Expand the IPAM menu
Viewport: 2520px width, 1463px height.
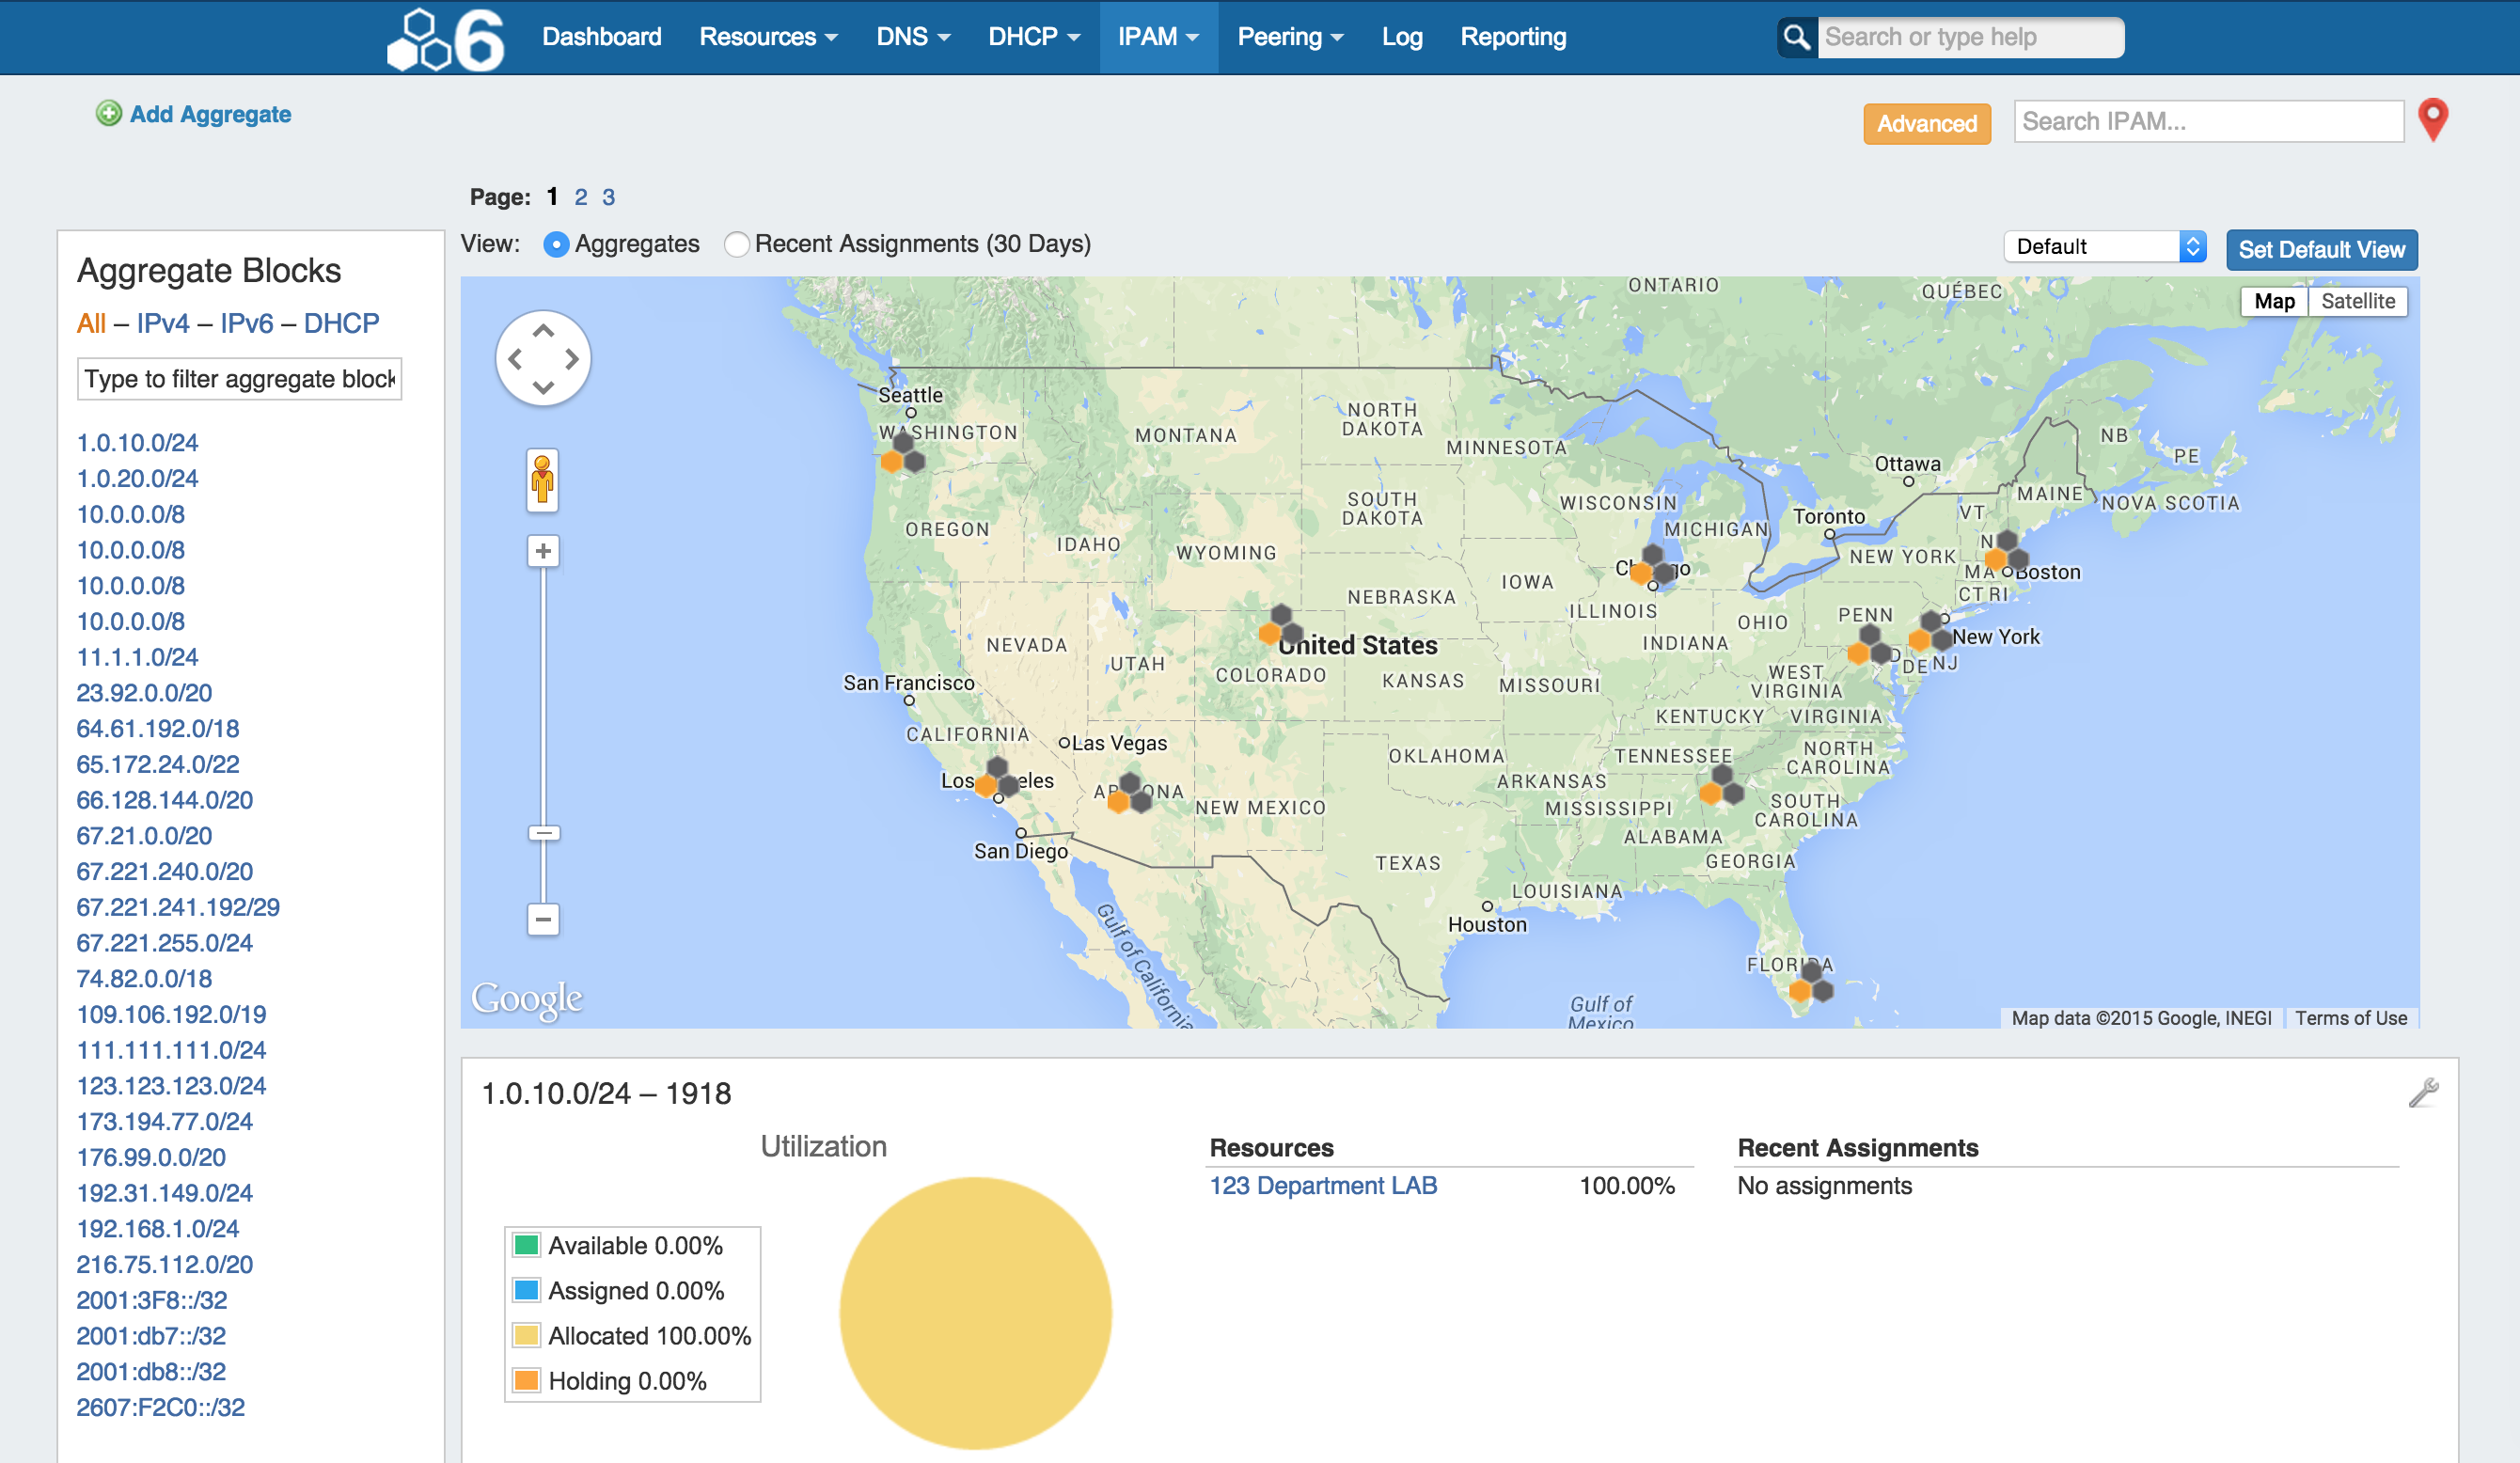[1157, 37]
